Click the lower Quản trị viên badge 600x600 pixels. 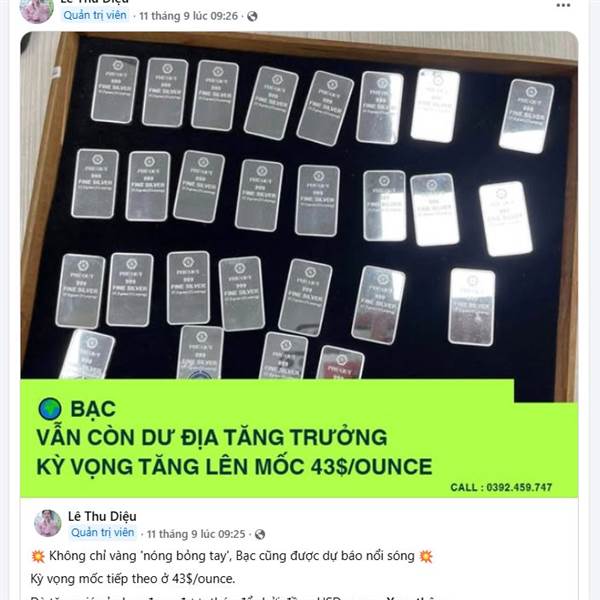103,532
